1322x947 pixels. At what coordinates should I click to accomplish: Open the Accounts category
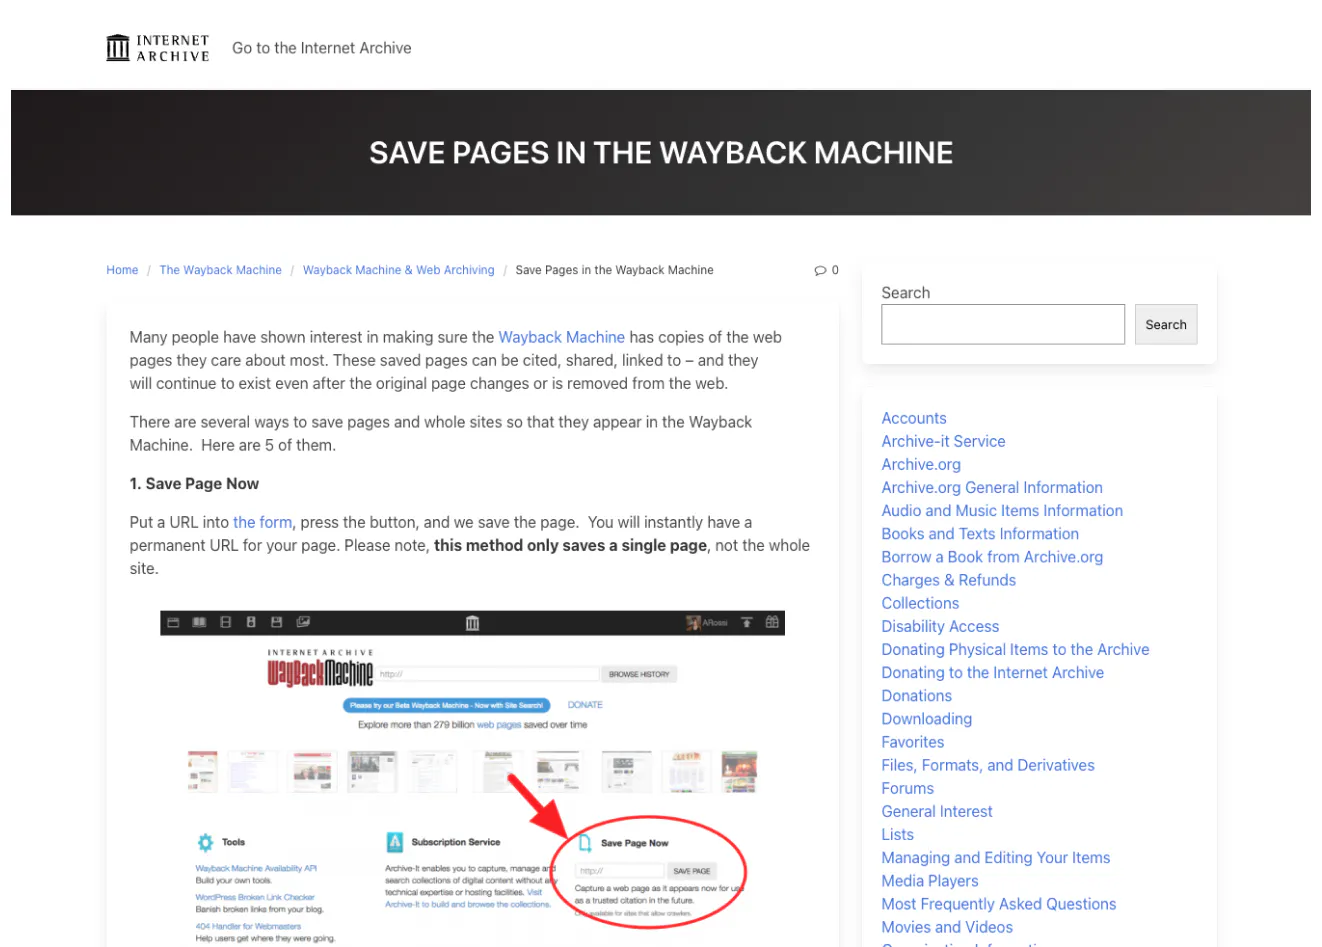[x=914, y=418]
